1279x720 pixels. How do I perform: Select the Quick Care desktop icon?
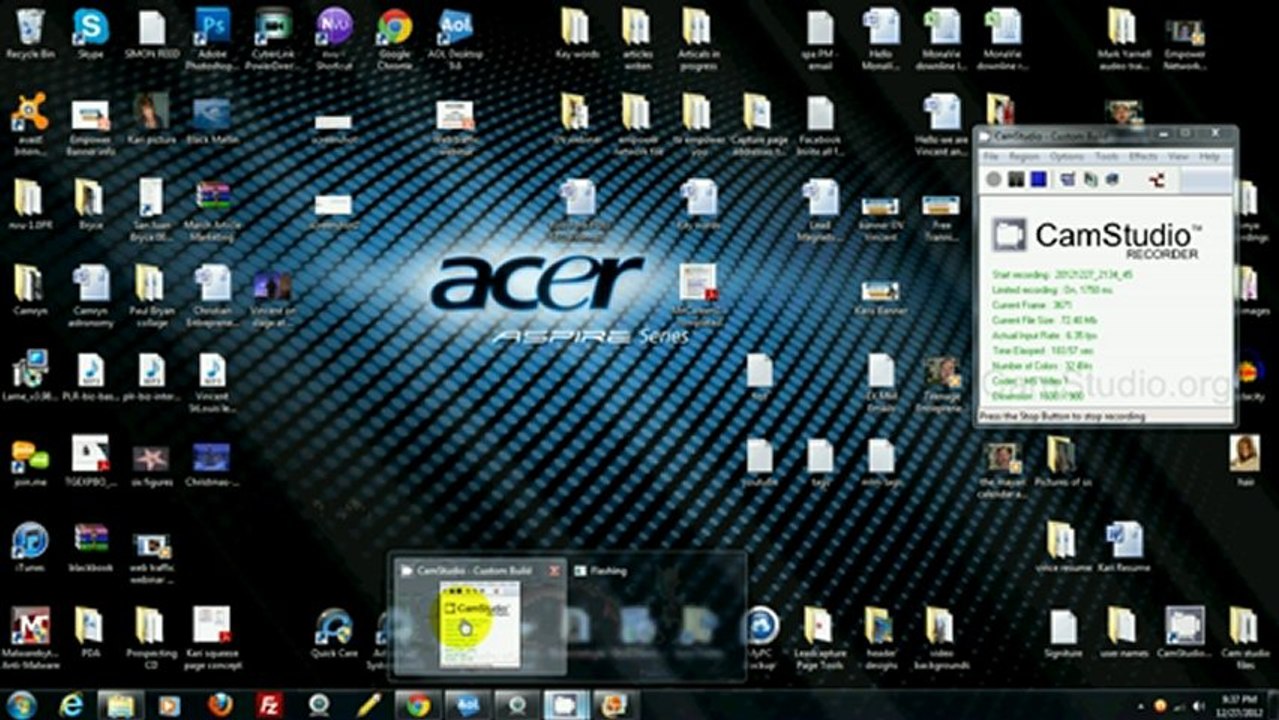tap(333, 633)
